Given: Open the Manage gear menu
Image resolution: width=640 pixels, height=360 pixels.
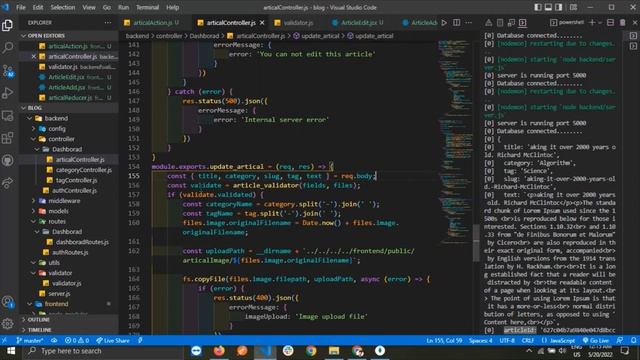Looking at the screenshot, I should (x=7, y=324).
